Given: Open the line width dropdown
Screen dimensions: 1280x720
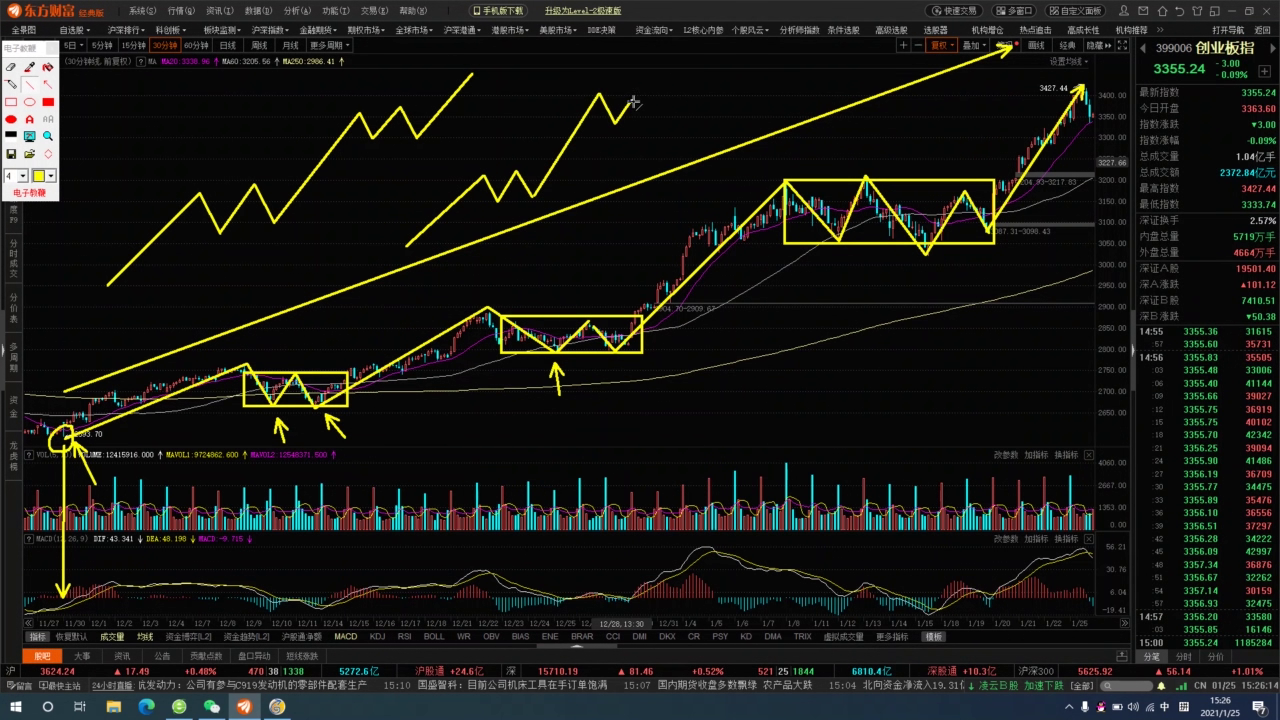Looking at the screenshot, I should click(x=22, y=176).
